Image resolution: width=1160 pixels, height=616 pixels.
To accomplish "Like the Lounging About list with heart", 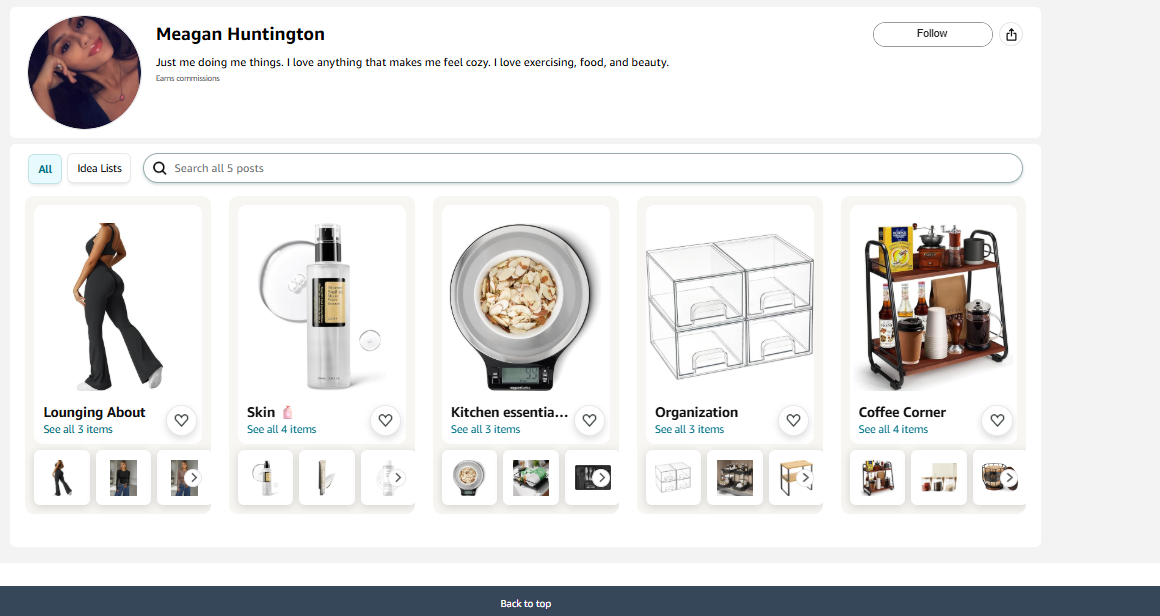I will point(181,421).
